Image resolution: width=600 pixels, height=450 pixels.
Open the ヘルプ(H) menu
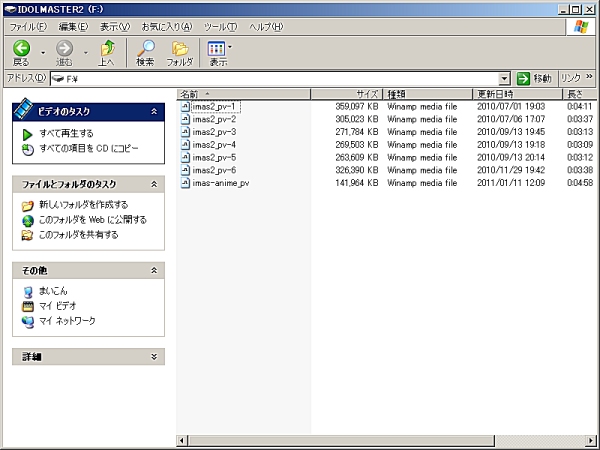pos(266,27)
